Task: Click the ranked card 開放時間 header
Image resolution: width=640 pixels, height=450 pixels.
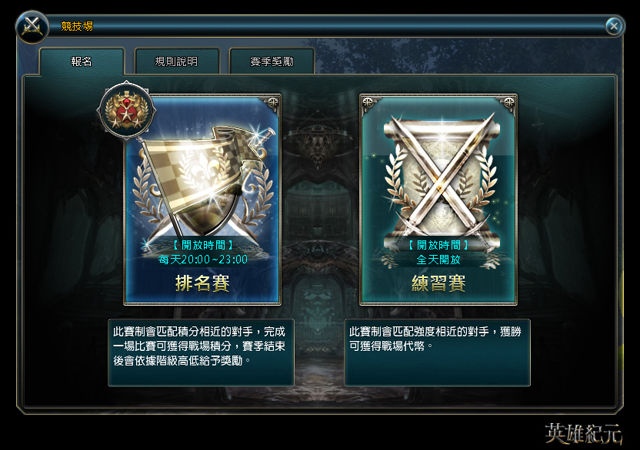Action: (x=202, y=245)
